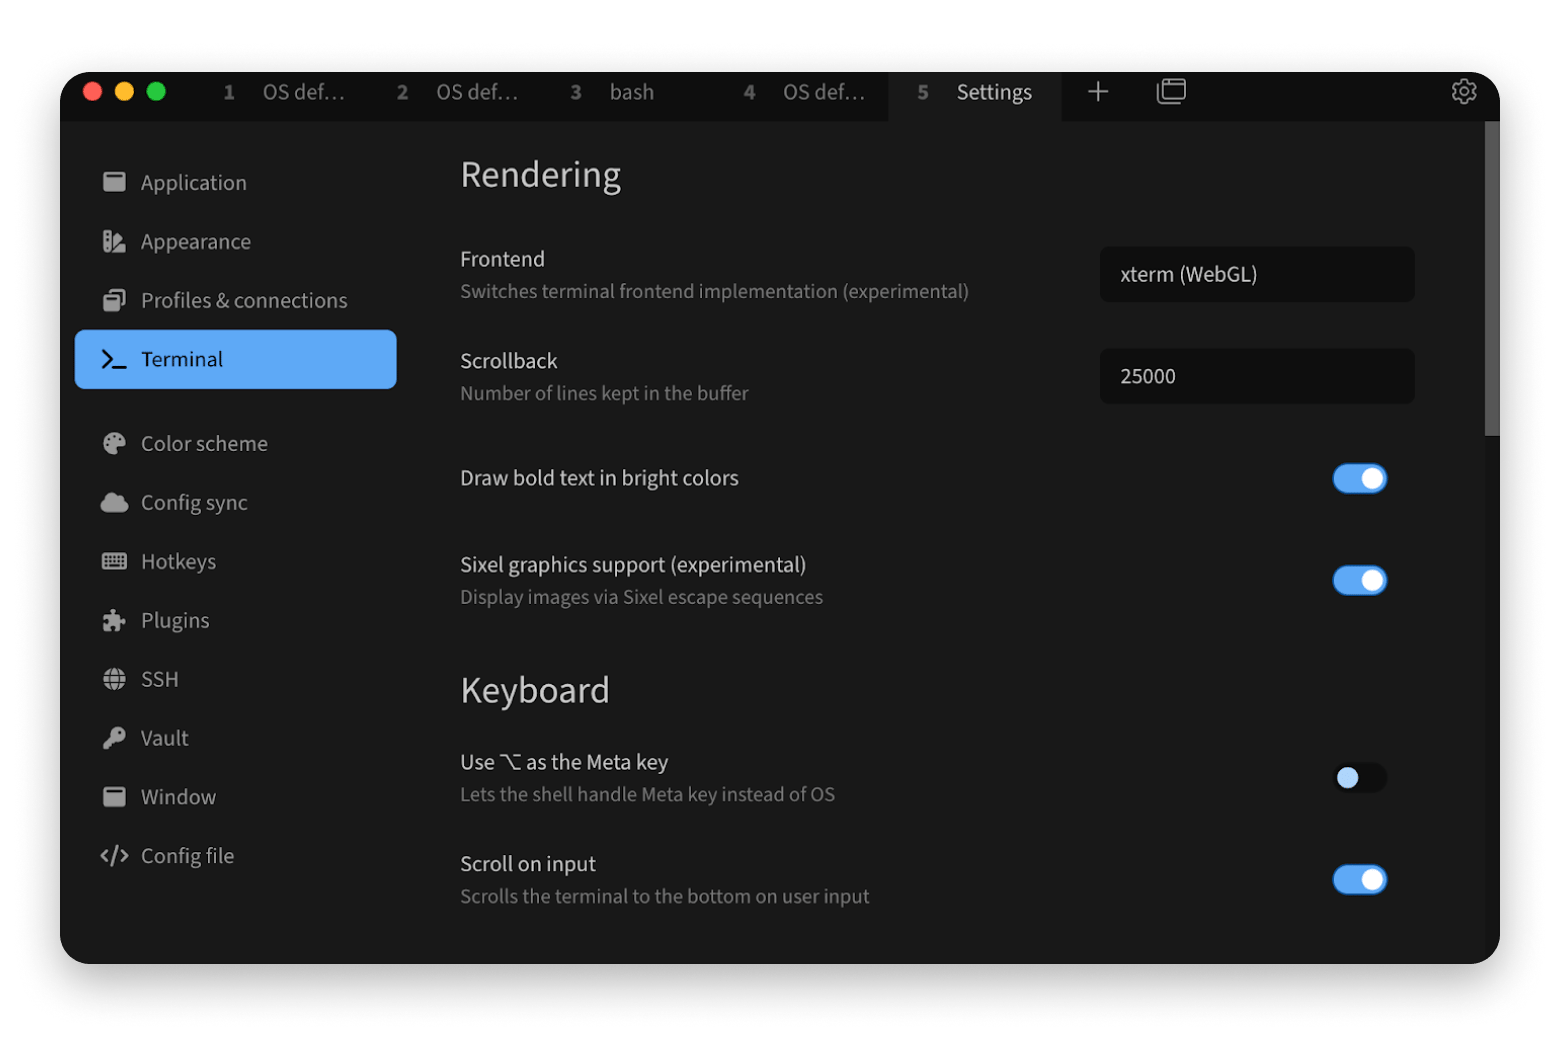The width and height of the screenshot is (1560, 1044).
Task: Open the profile selector window icon
Action: click(1171, 92)
